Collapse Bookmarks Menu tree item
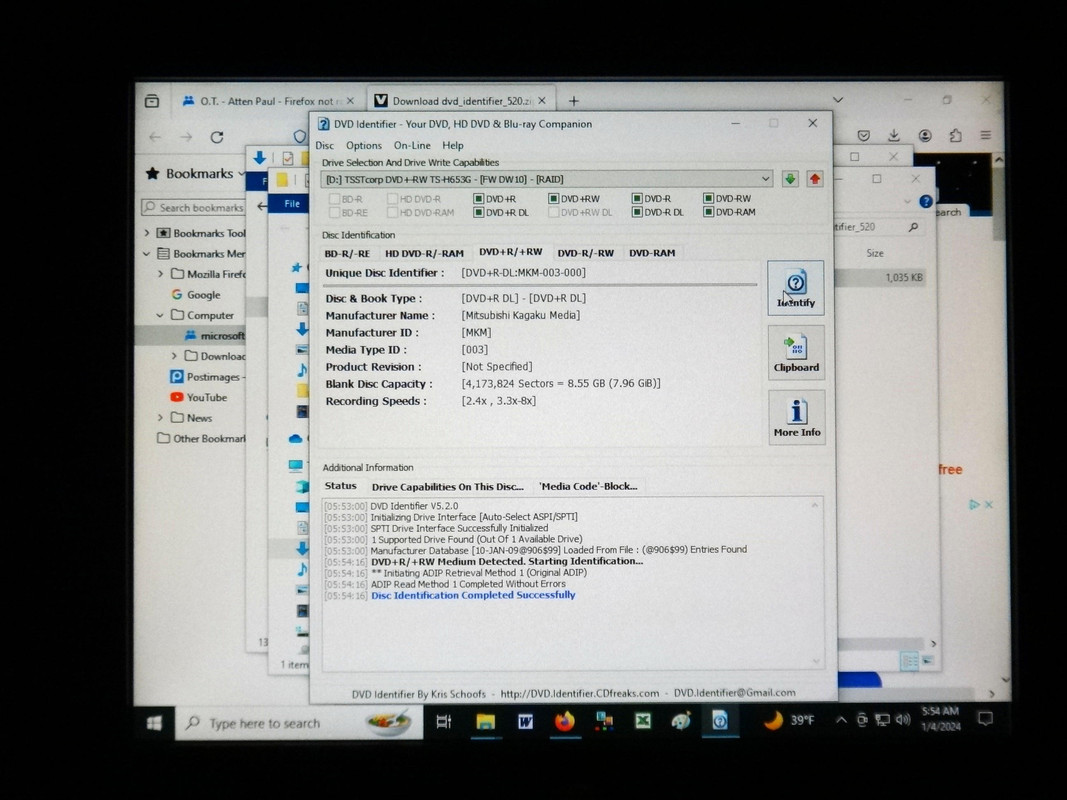Image resolution: width=1067 pixels, height=800 pixels. (x=147, y=254)
